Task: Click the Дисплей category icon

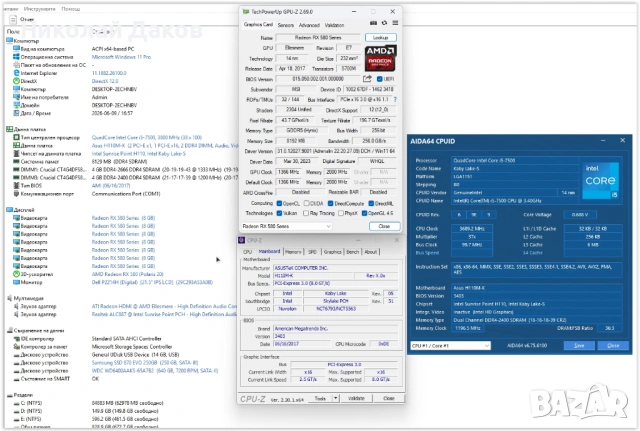Action: tap(9, 209)
